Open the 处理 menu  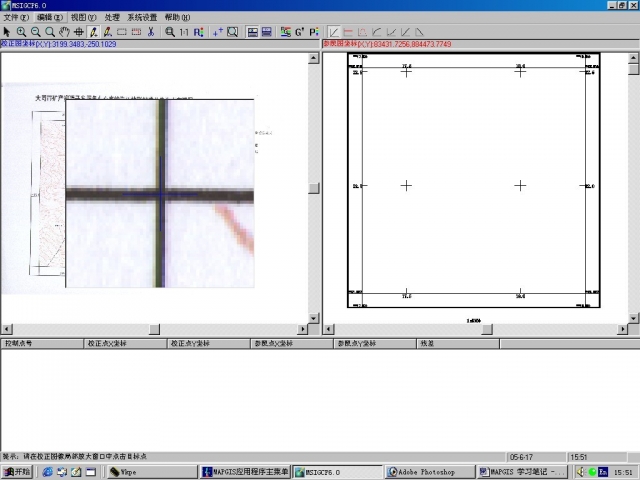click(x=112, y=18)
